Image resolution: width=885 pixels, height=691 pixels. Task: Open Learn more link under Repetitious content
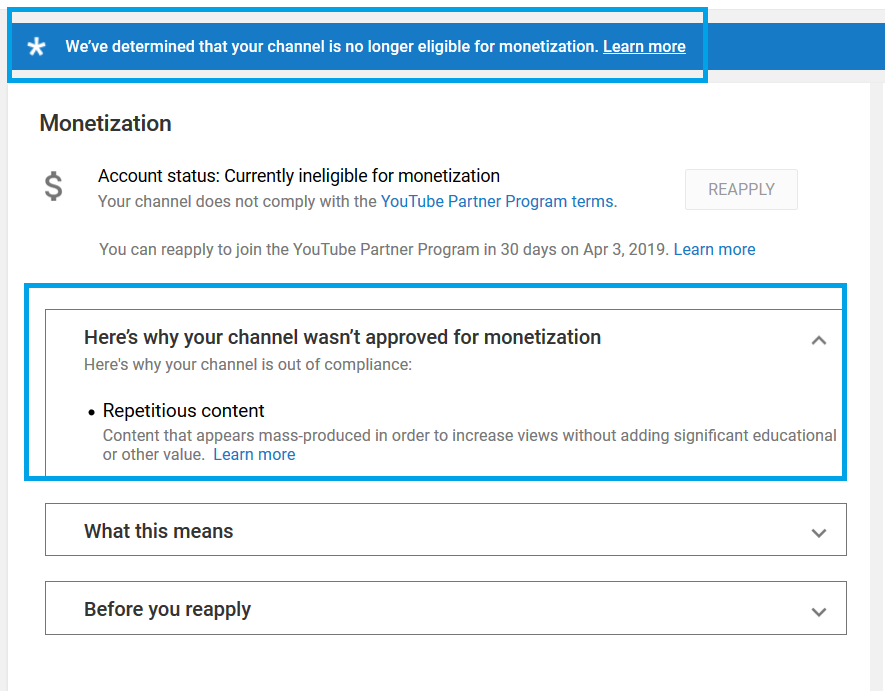click(x=254, y=454)
